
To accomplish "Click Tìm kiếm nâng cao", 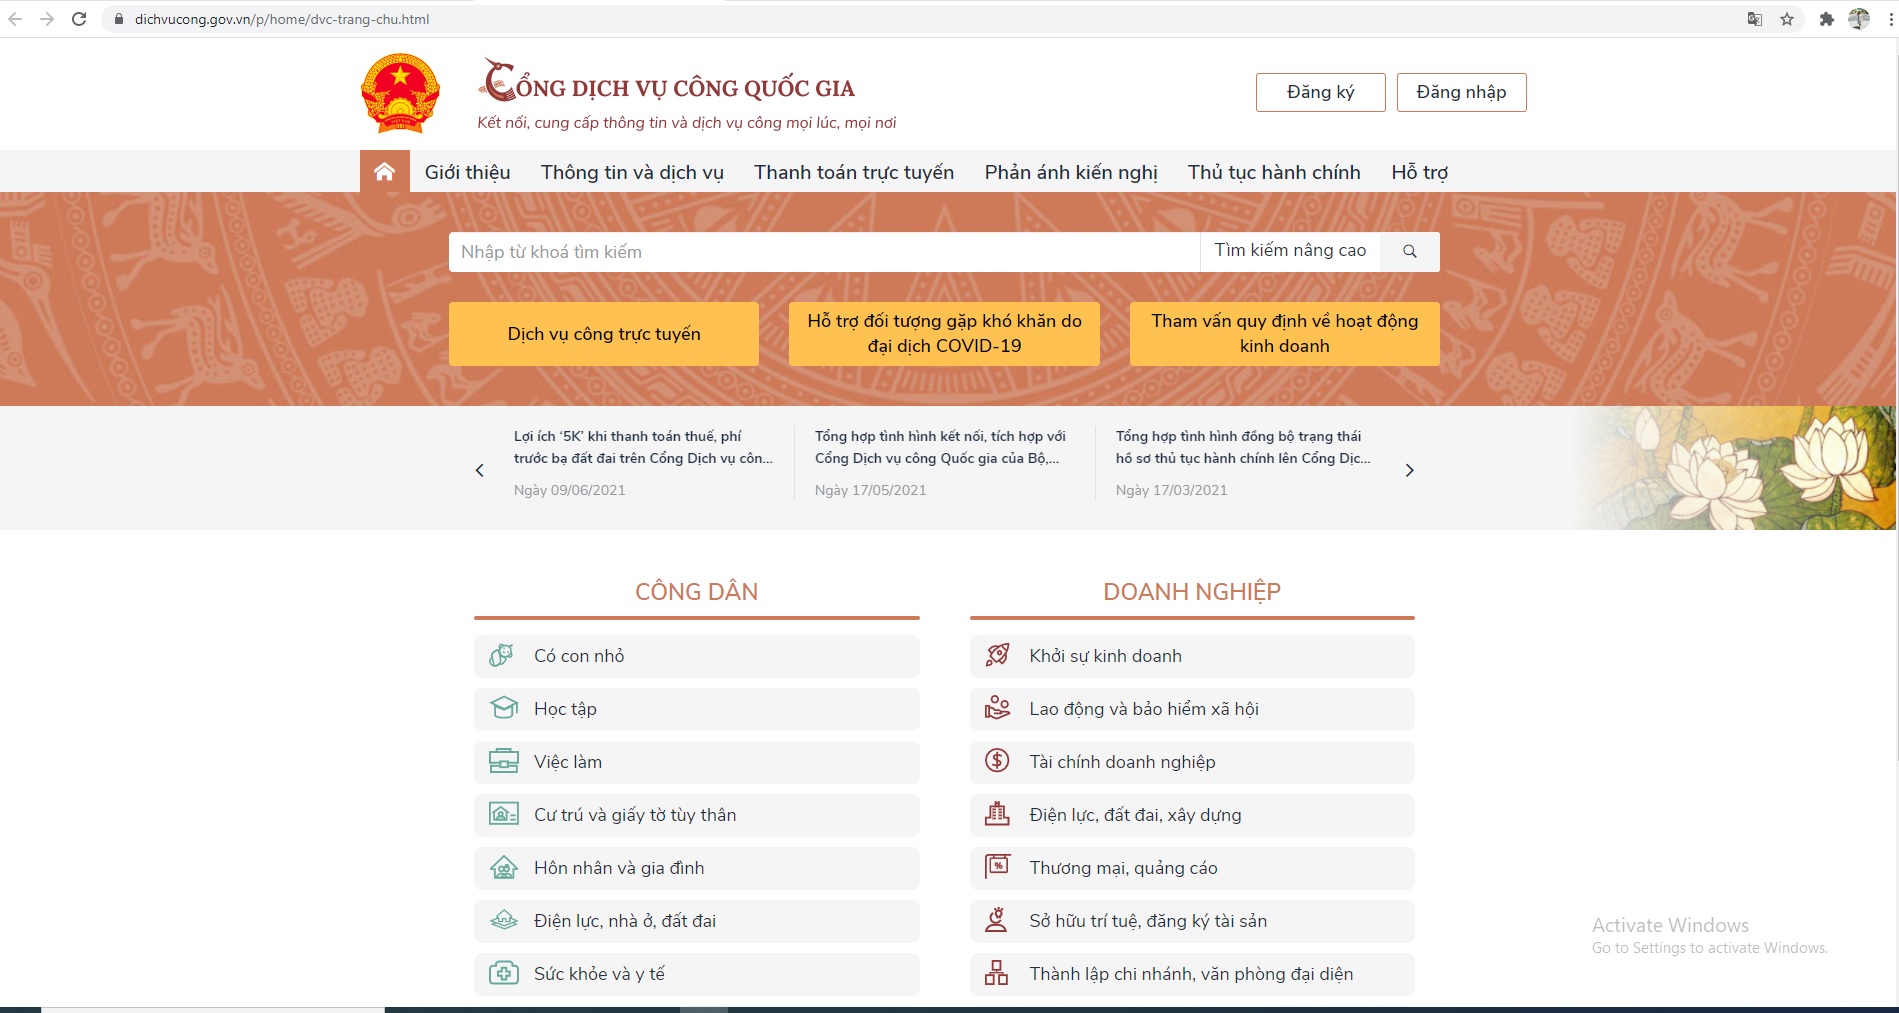I will [1290, 251].
